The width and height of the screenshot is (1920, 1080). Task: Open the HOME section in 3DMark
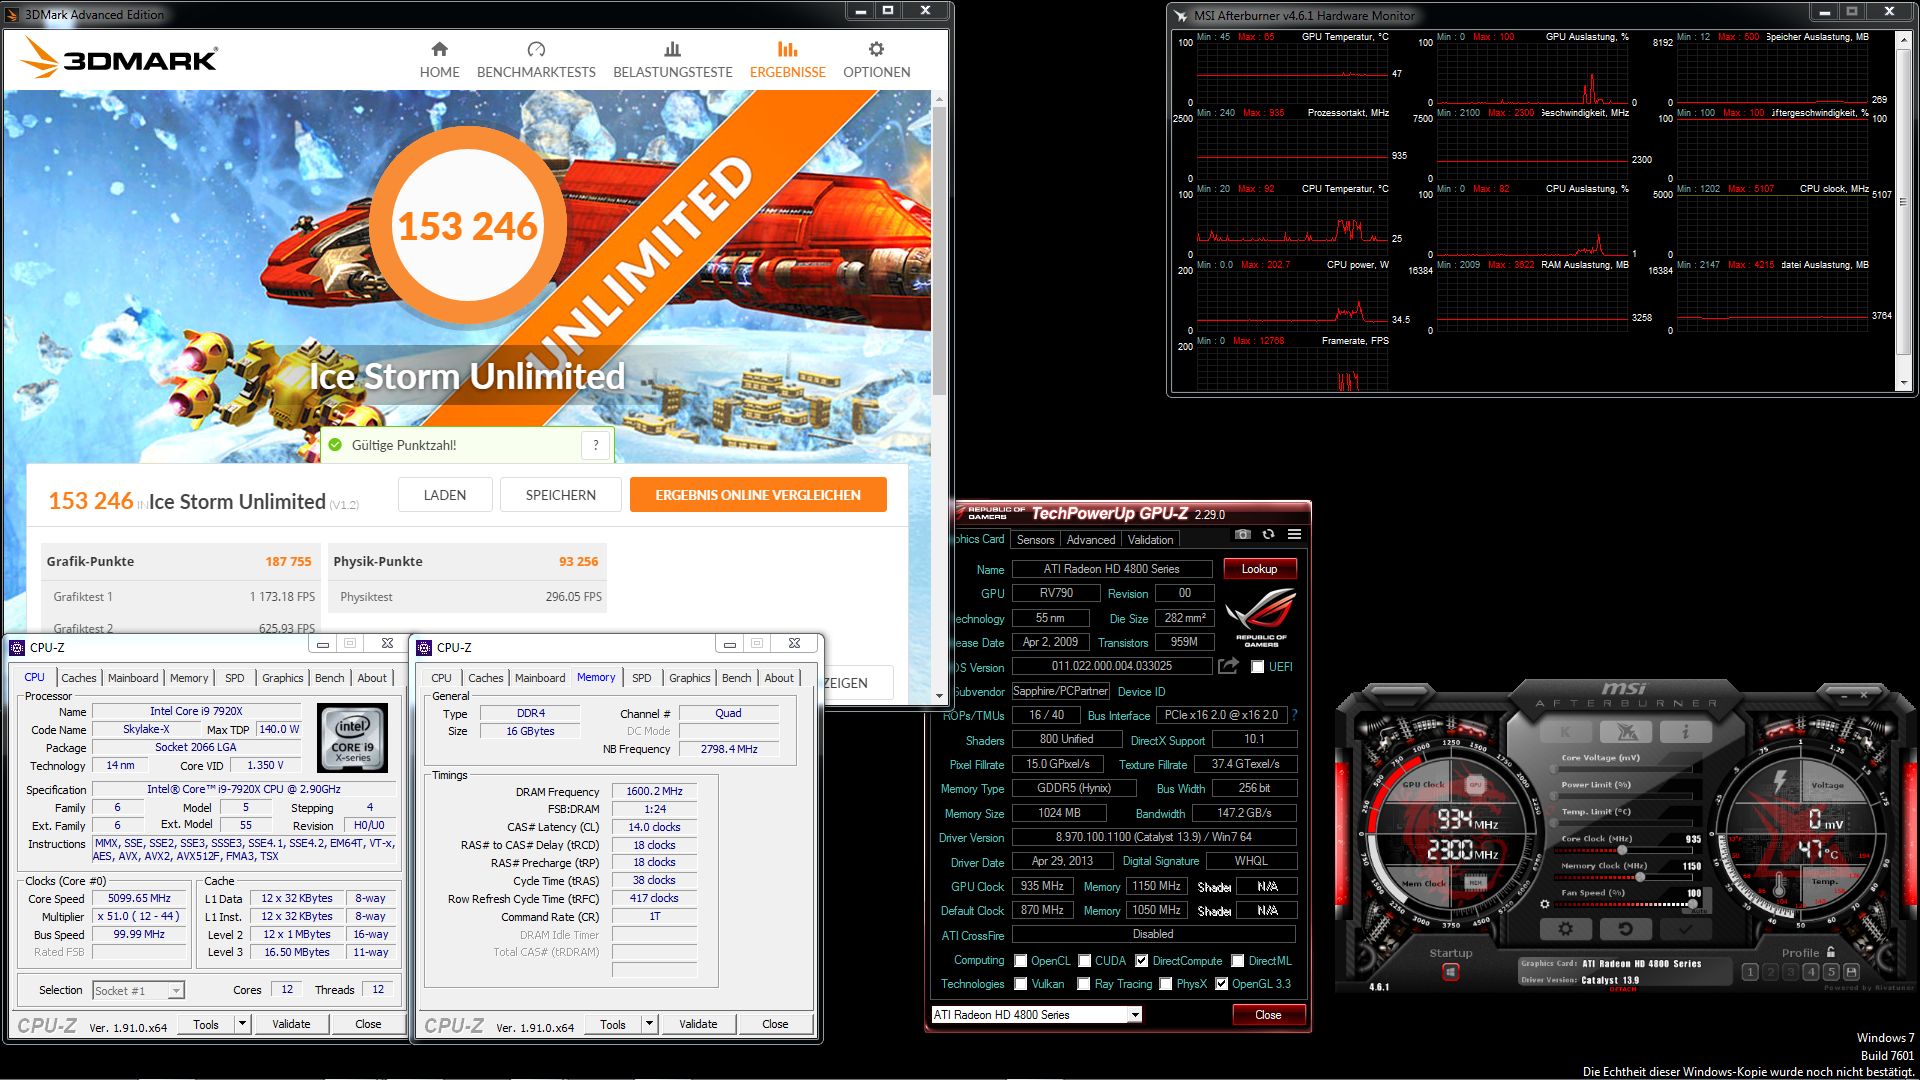click(439, 60)
